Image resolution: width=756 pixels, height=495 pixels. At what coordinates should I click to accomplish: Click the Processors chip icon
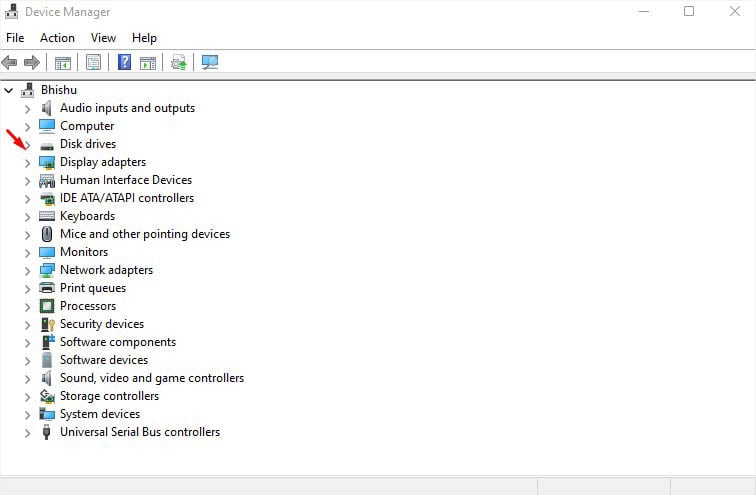pyautogui.click(x=47, y=306)
